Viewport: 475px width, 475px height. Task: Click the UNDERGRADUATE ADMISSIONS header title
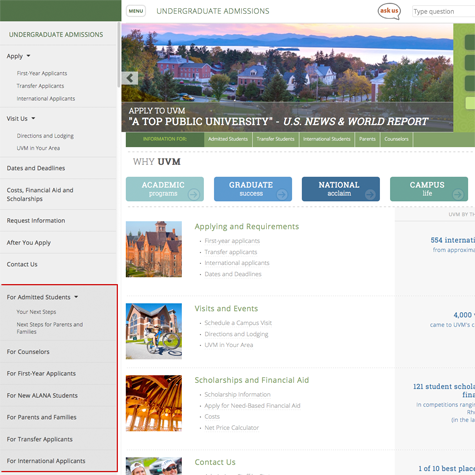[213, 11]
